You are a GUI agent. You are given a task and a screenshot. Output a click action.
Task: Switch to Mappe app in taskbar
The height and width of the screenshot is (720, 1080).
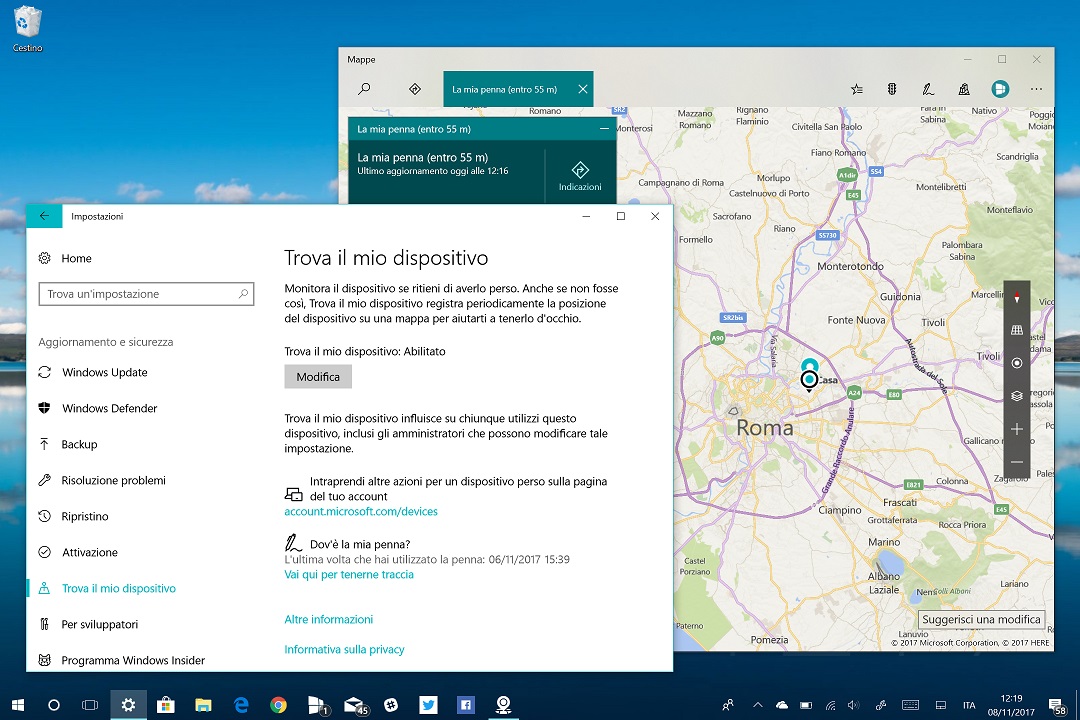click(x=503, y=705)
